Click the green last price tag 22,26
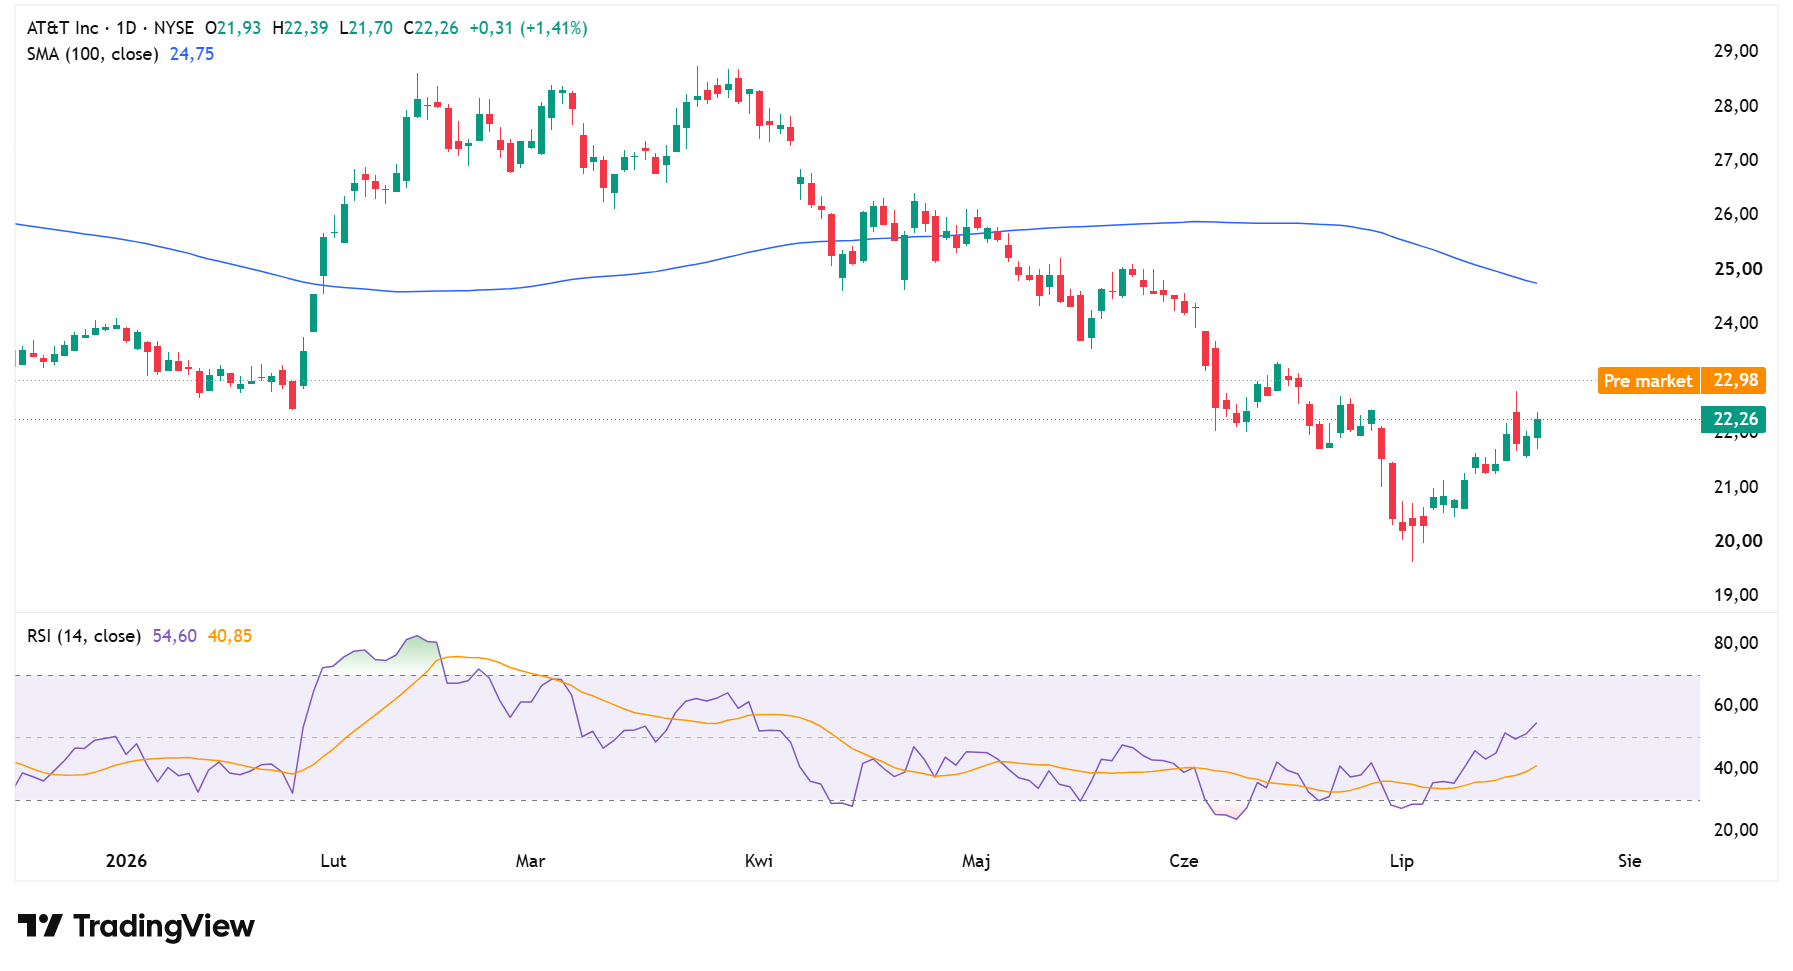This screenshot has height=971, width=1793. click(1735, 420)
